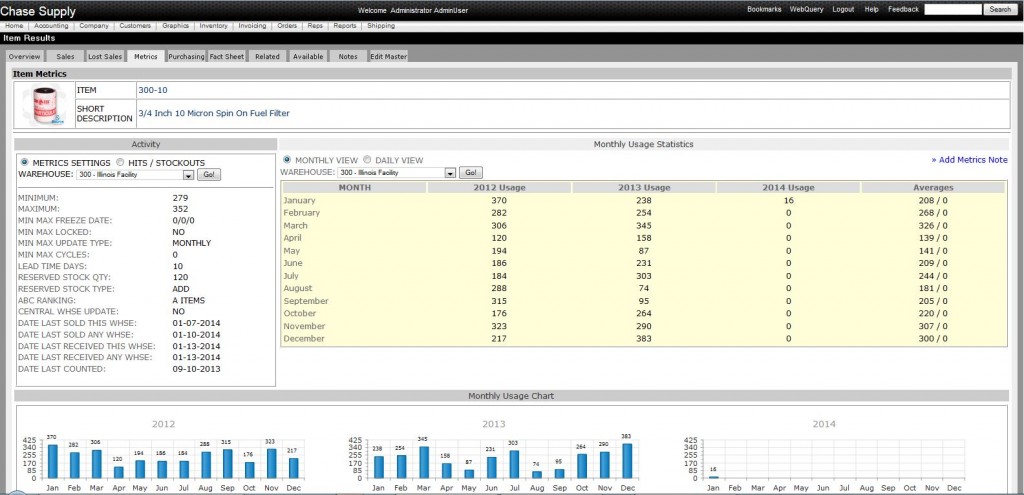1024x495 pixels.
Task: Click the 2014 Usage column header
Action: pyautogui.click(x=788, y=187)
